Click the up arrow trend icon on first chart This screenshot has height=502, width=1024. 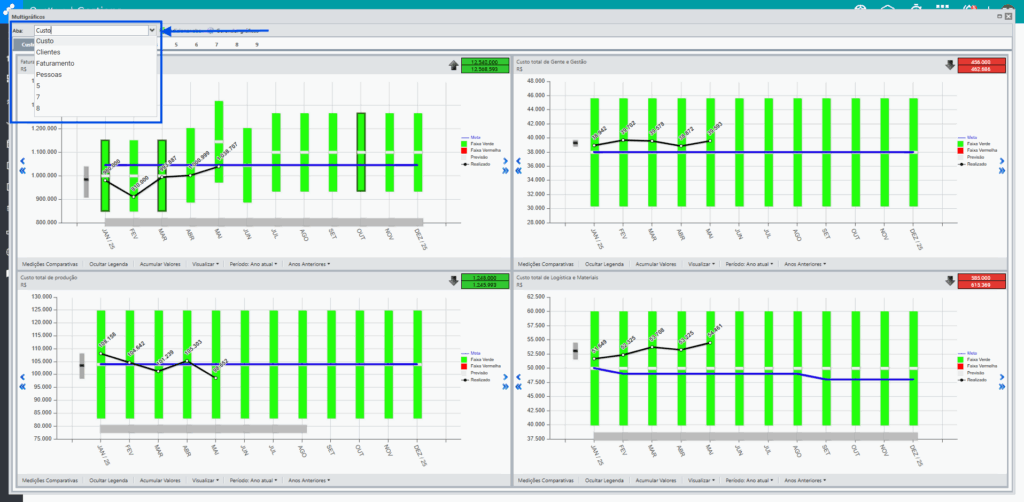[x=453, y=65]
